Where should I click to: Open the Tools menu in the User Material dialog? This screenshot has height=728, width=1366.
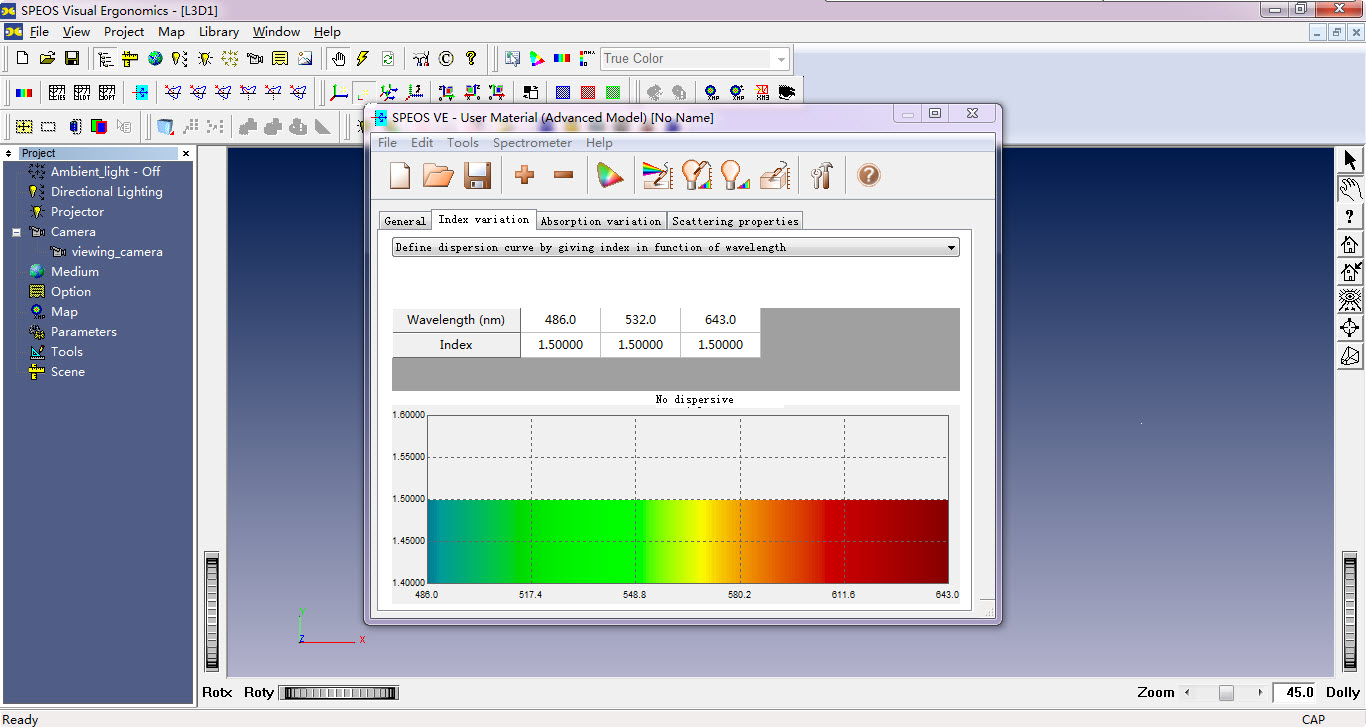(462, 143)
